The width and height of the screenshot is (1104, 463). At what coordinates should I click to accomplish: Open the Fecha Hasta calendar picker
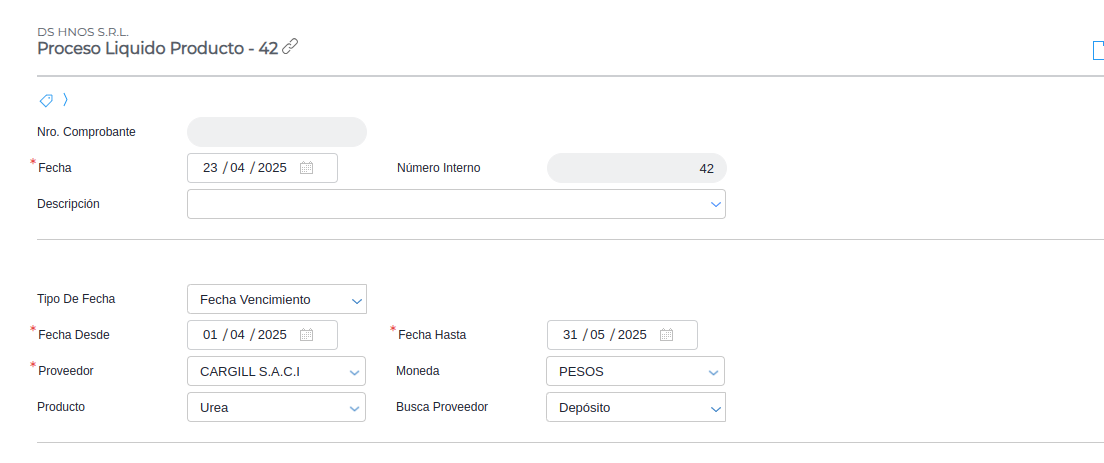tap(667, 335)
